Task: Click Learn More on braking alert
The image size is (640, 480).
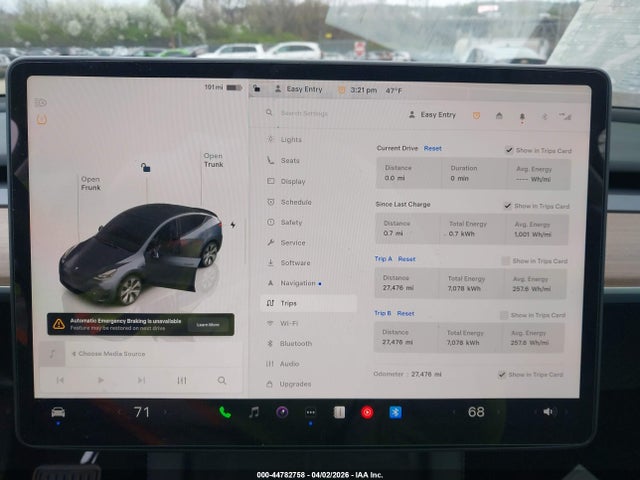Action: pyautogui.click(x=208, y=325)
